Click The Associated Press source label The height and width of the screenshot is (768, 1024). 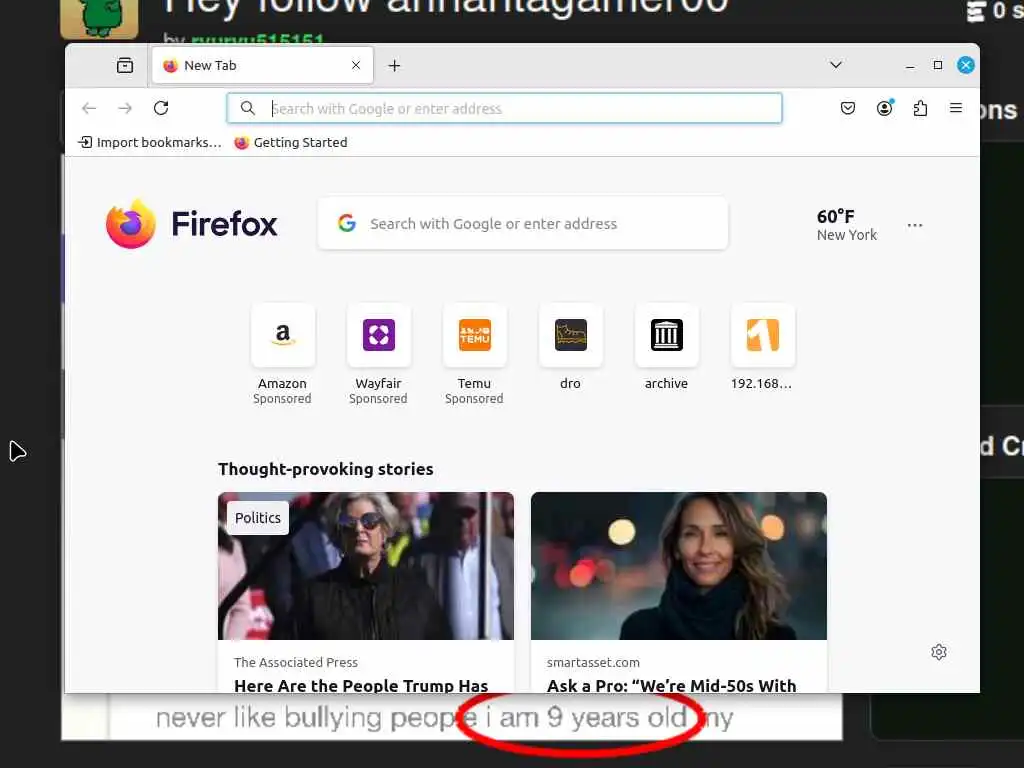click(x=296, y=662)
